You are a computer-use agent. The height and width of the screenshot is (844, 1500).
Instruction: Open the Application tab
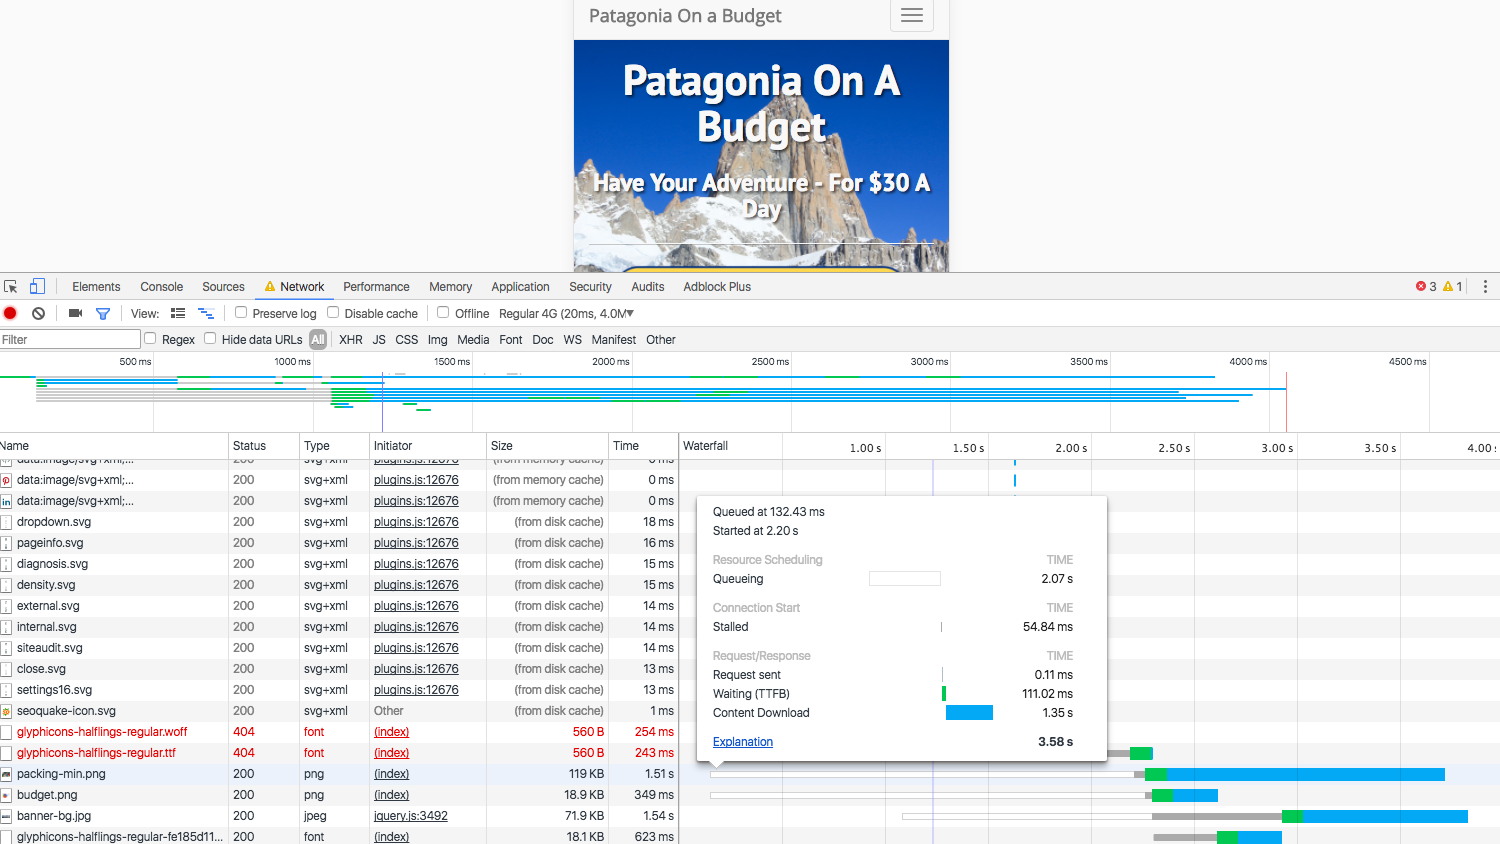pyautogui.click(x=520, y=286)
